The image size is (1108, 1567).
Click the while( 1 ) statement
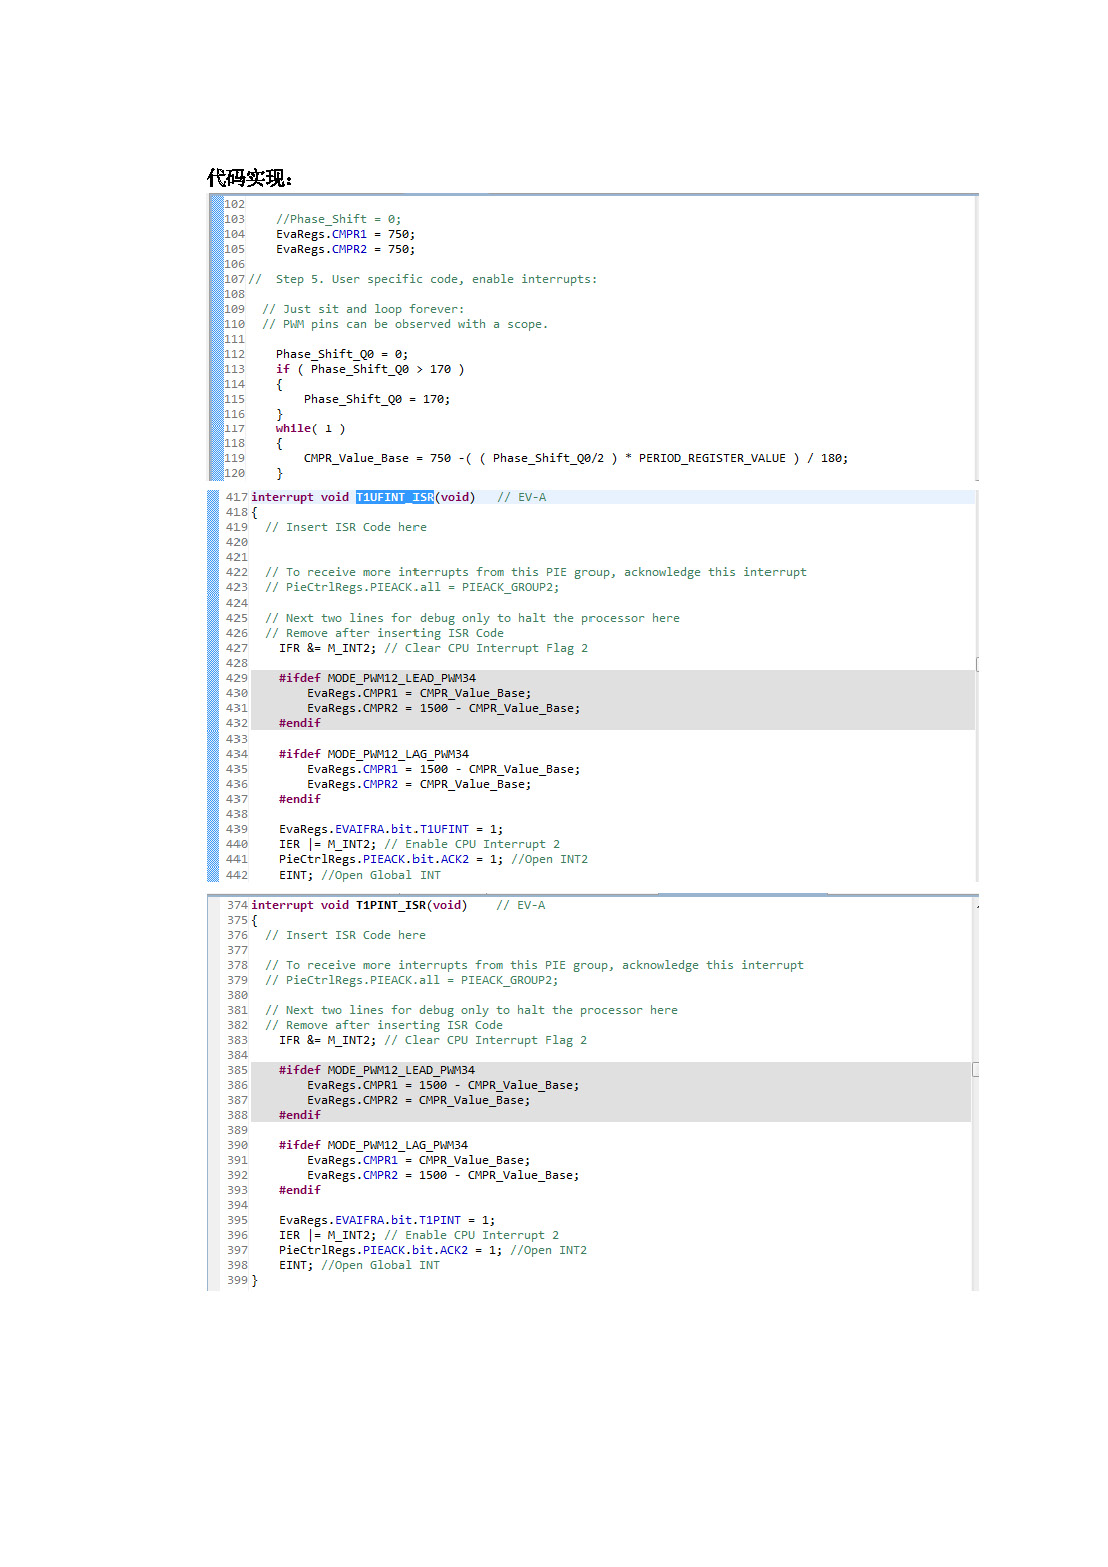[x=310, y=428]
